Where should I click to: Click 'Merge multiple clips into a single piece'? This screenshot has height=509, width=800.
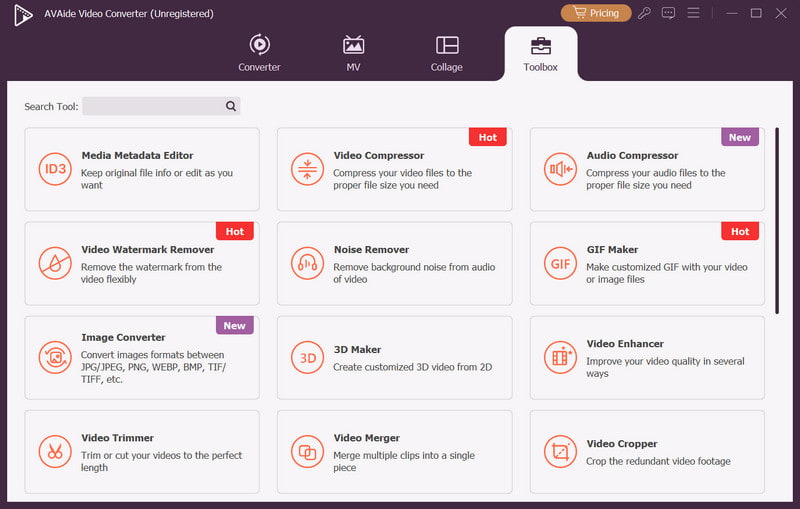click(404, 462)
